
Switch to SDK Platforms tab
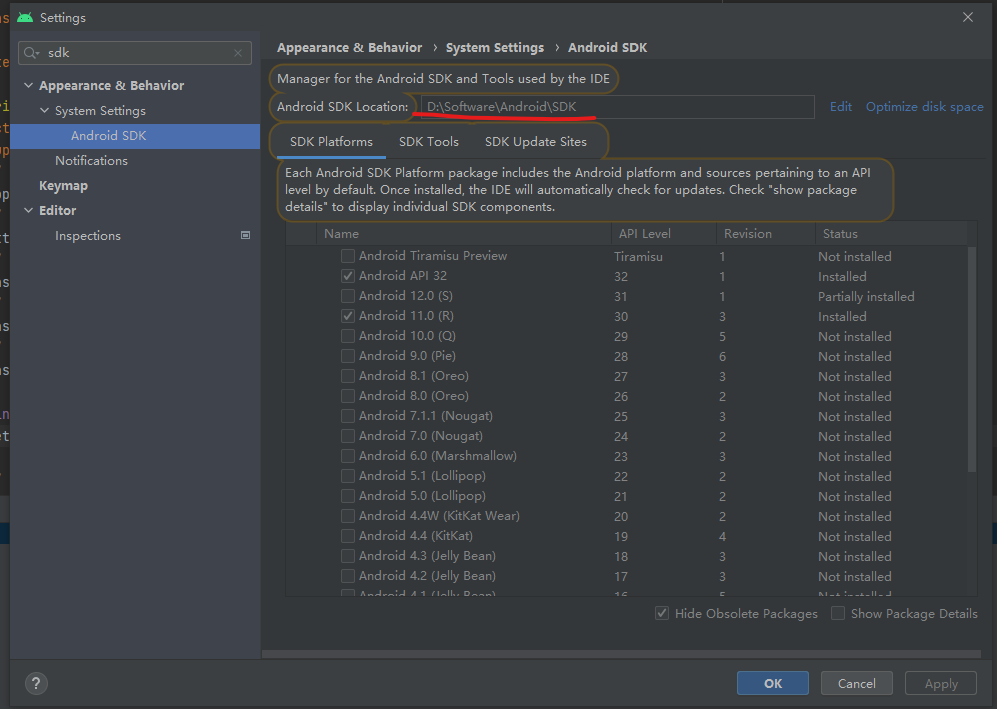point(331,142)
